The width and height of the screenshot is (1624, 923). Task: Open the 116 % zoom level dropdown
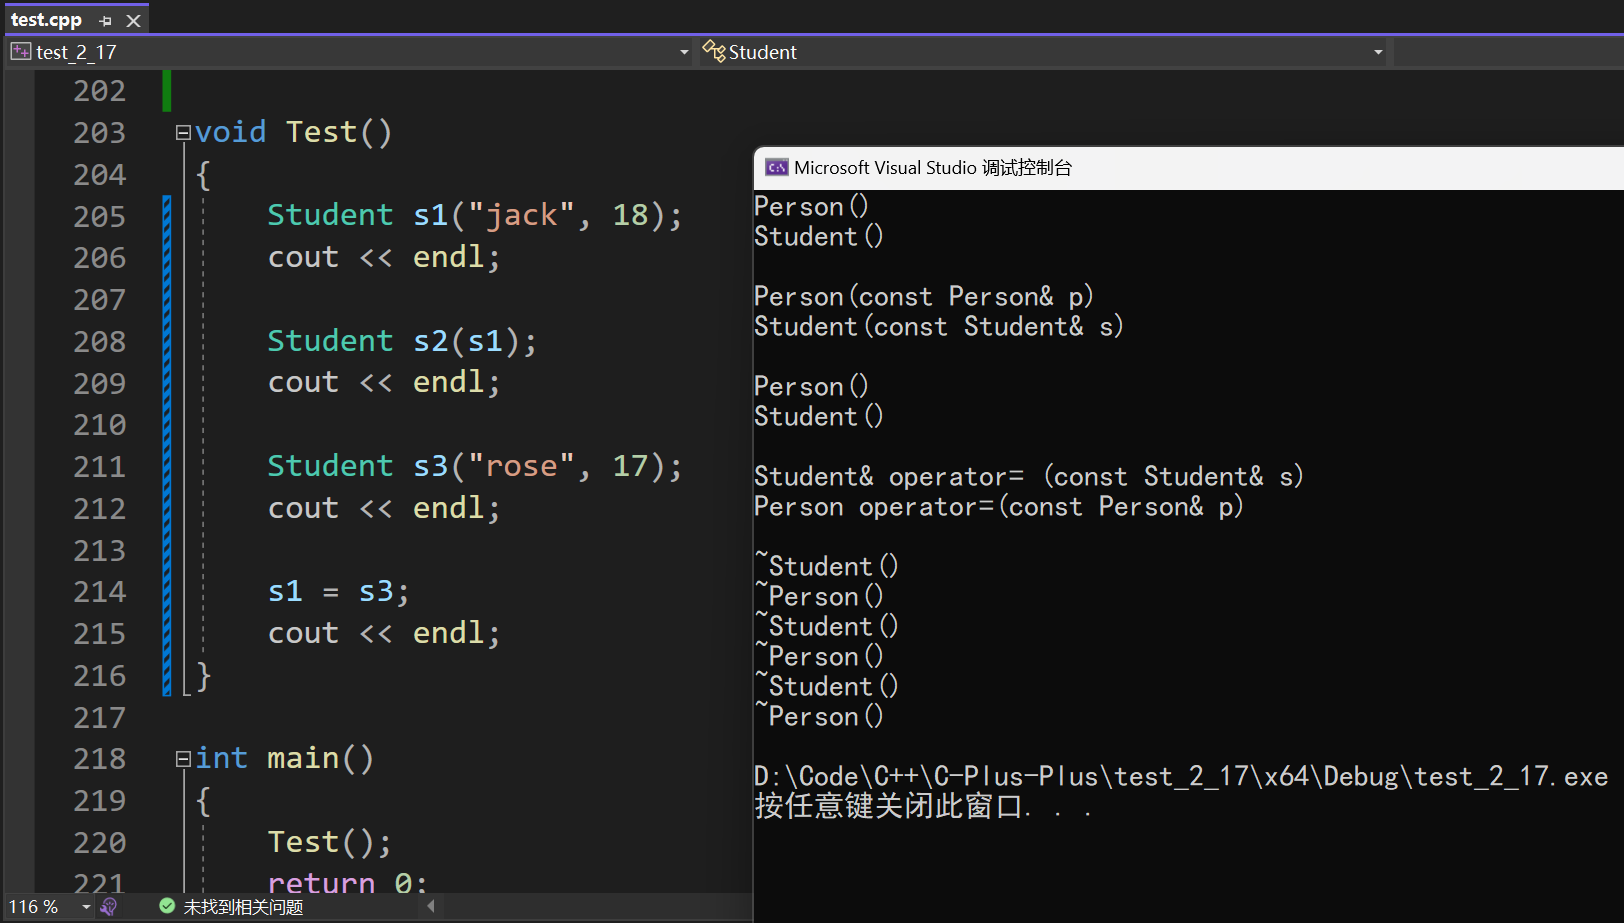click(x=86, y=907)
